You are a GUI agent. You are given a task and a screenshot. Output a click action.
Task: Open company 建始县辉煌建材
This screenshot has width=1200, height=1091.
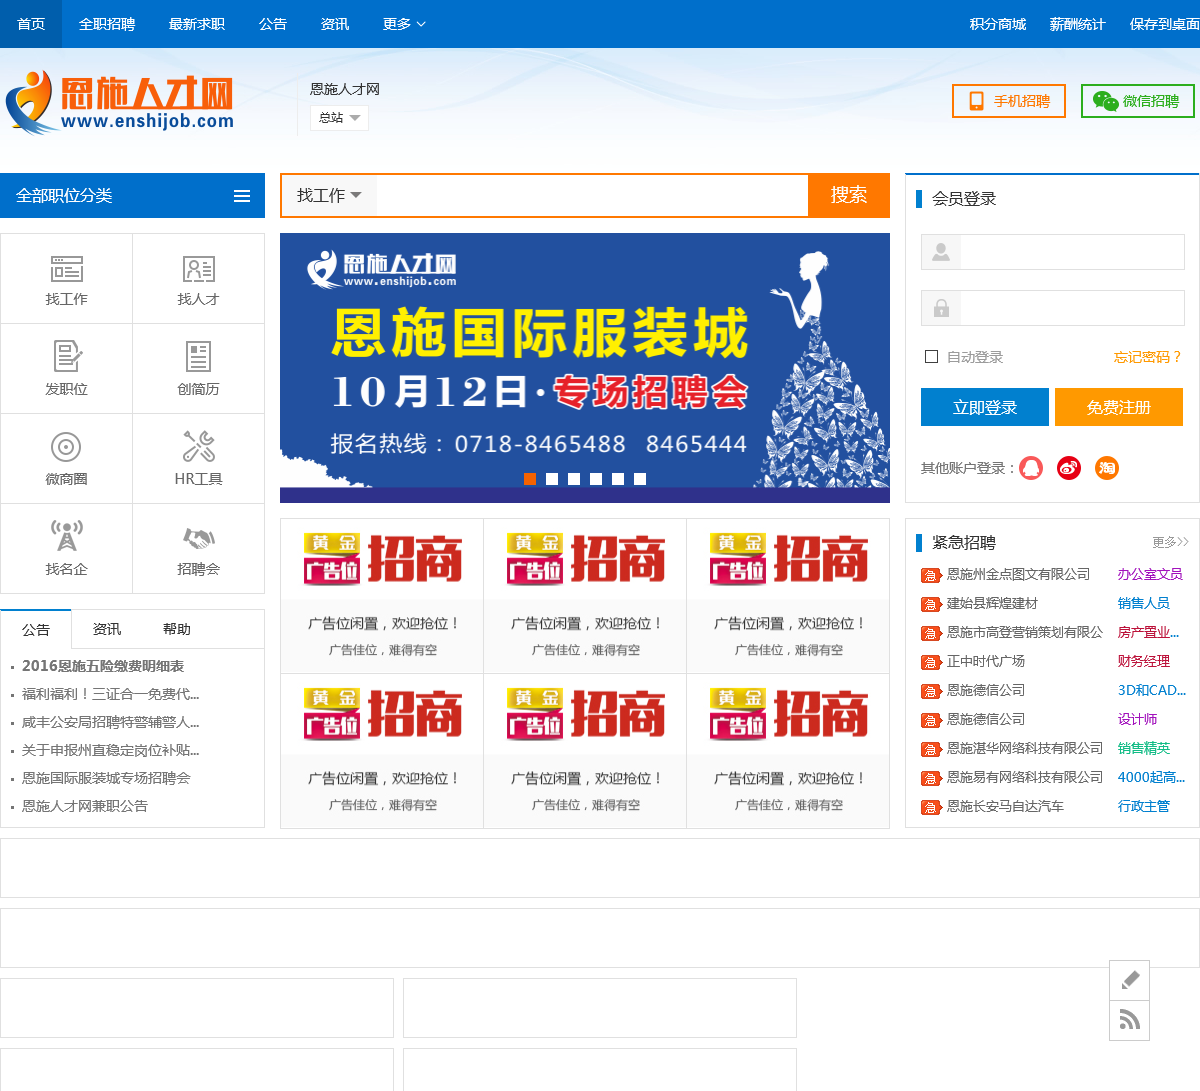[x=992, y=603]
